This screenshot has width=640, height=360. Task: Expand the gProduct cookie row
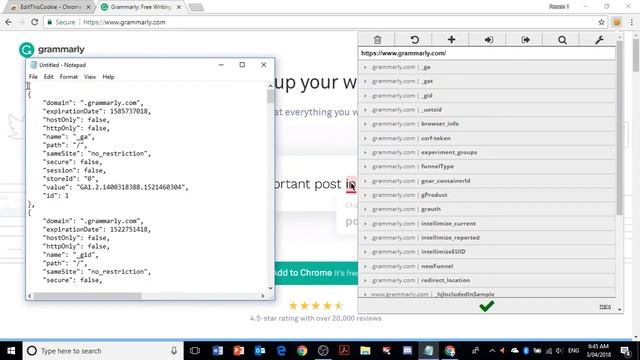pyautogui.click(x=487, y=195)
